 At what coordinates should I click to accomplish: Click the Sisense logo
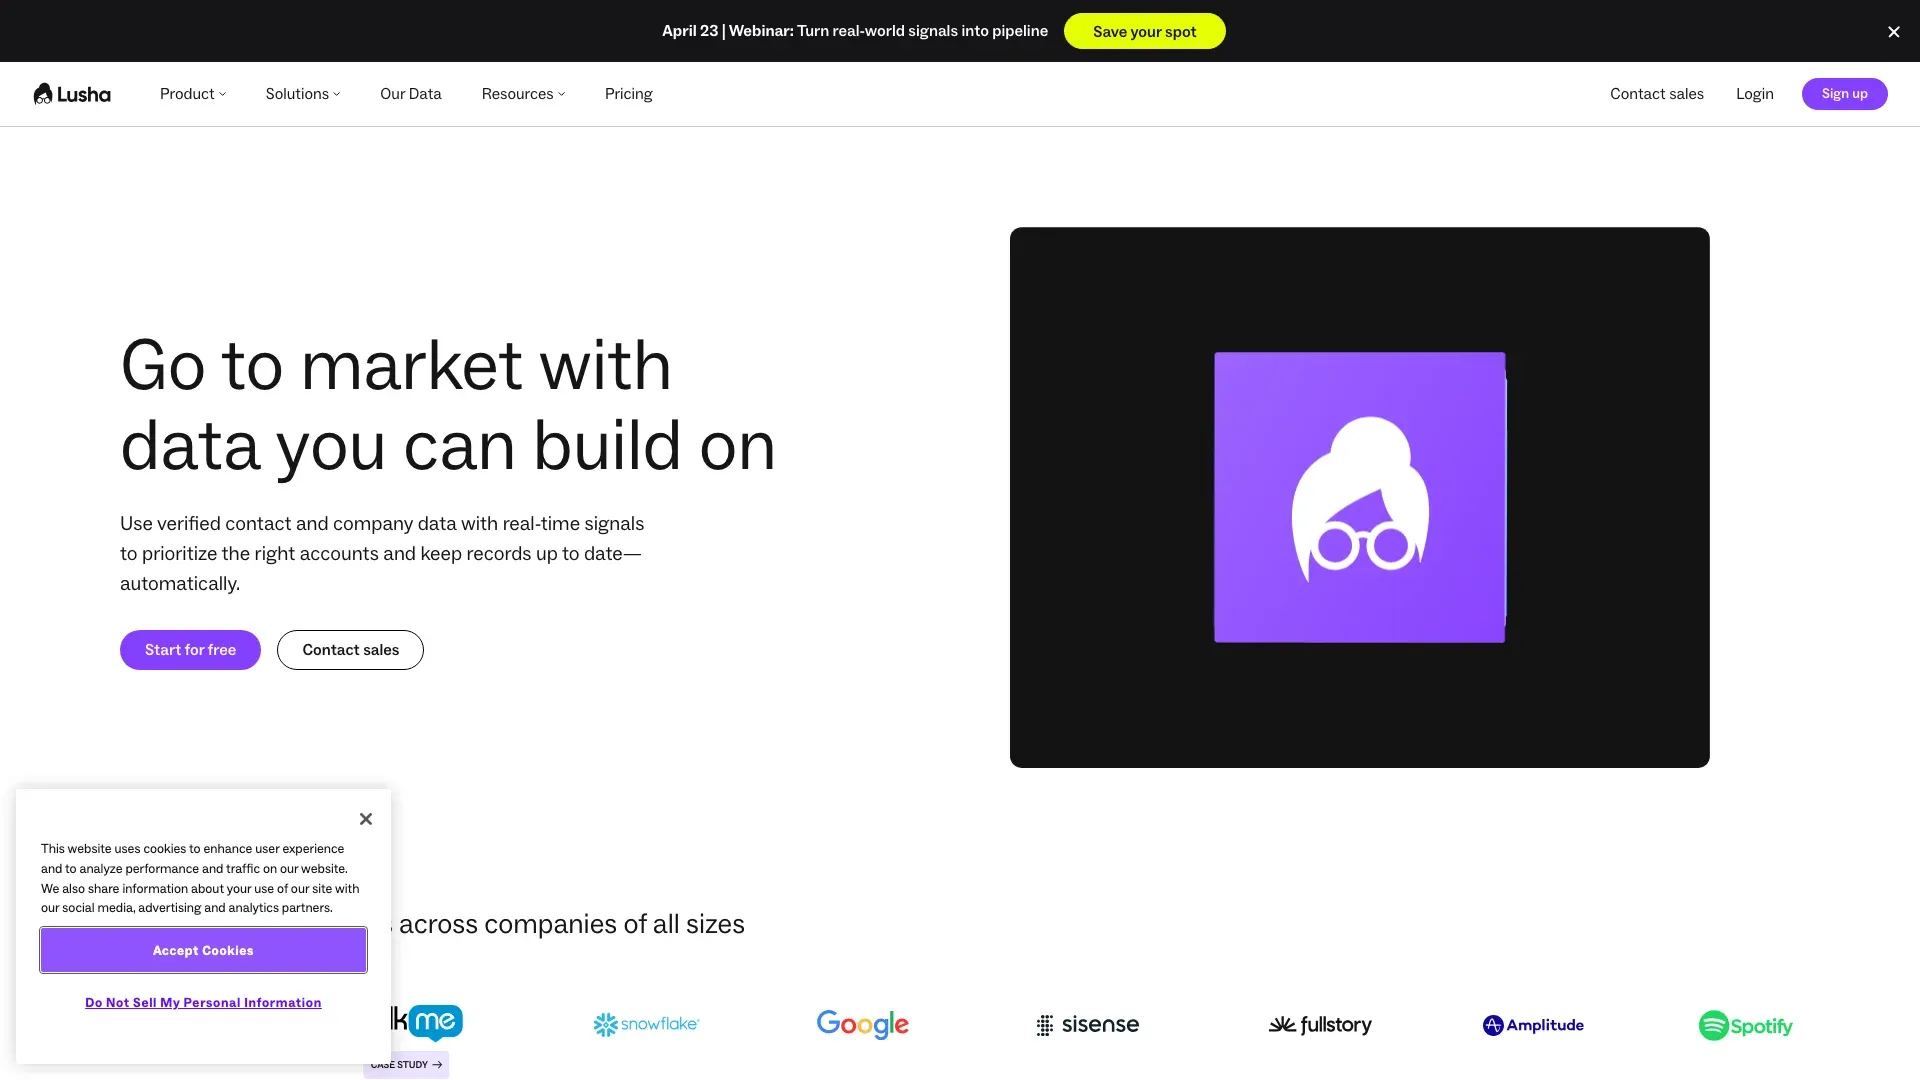click(x=1087, y=1024)
